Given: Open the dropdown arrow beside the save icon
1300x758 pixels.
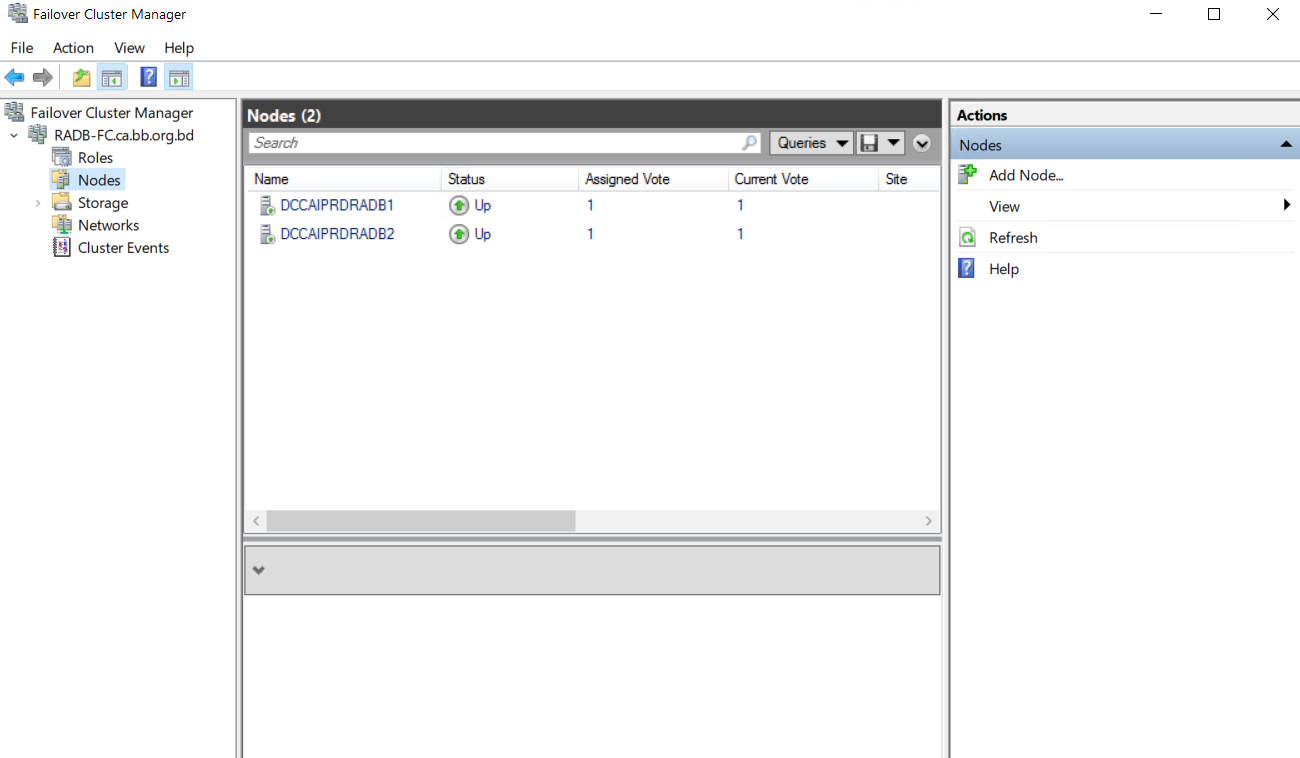Looking at the screenshot, I should coord(893,143).
